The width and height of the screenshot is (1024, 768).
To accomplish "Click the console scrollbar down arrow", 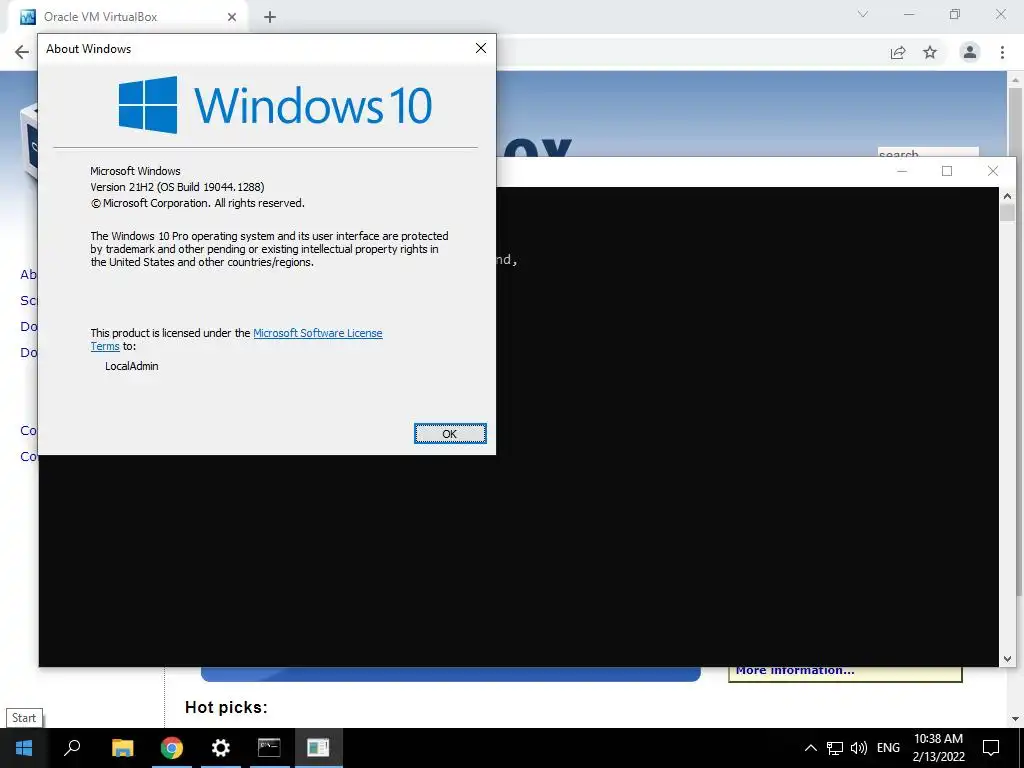I will tap(1007, 659).
